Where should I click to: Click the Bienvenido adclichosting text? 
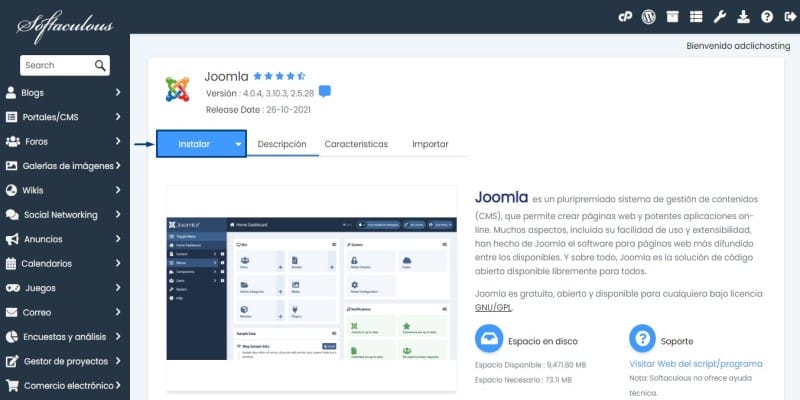tap(738, 46)
